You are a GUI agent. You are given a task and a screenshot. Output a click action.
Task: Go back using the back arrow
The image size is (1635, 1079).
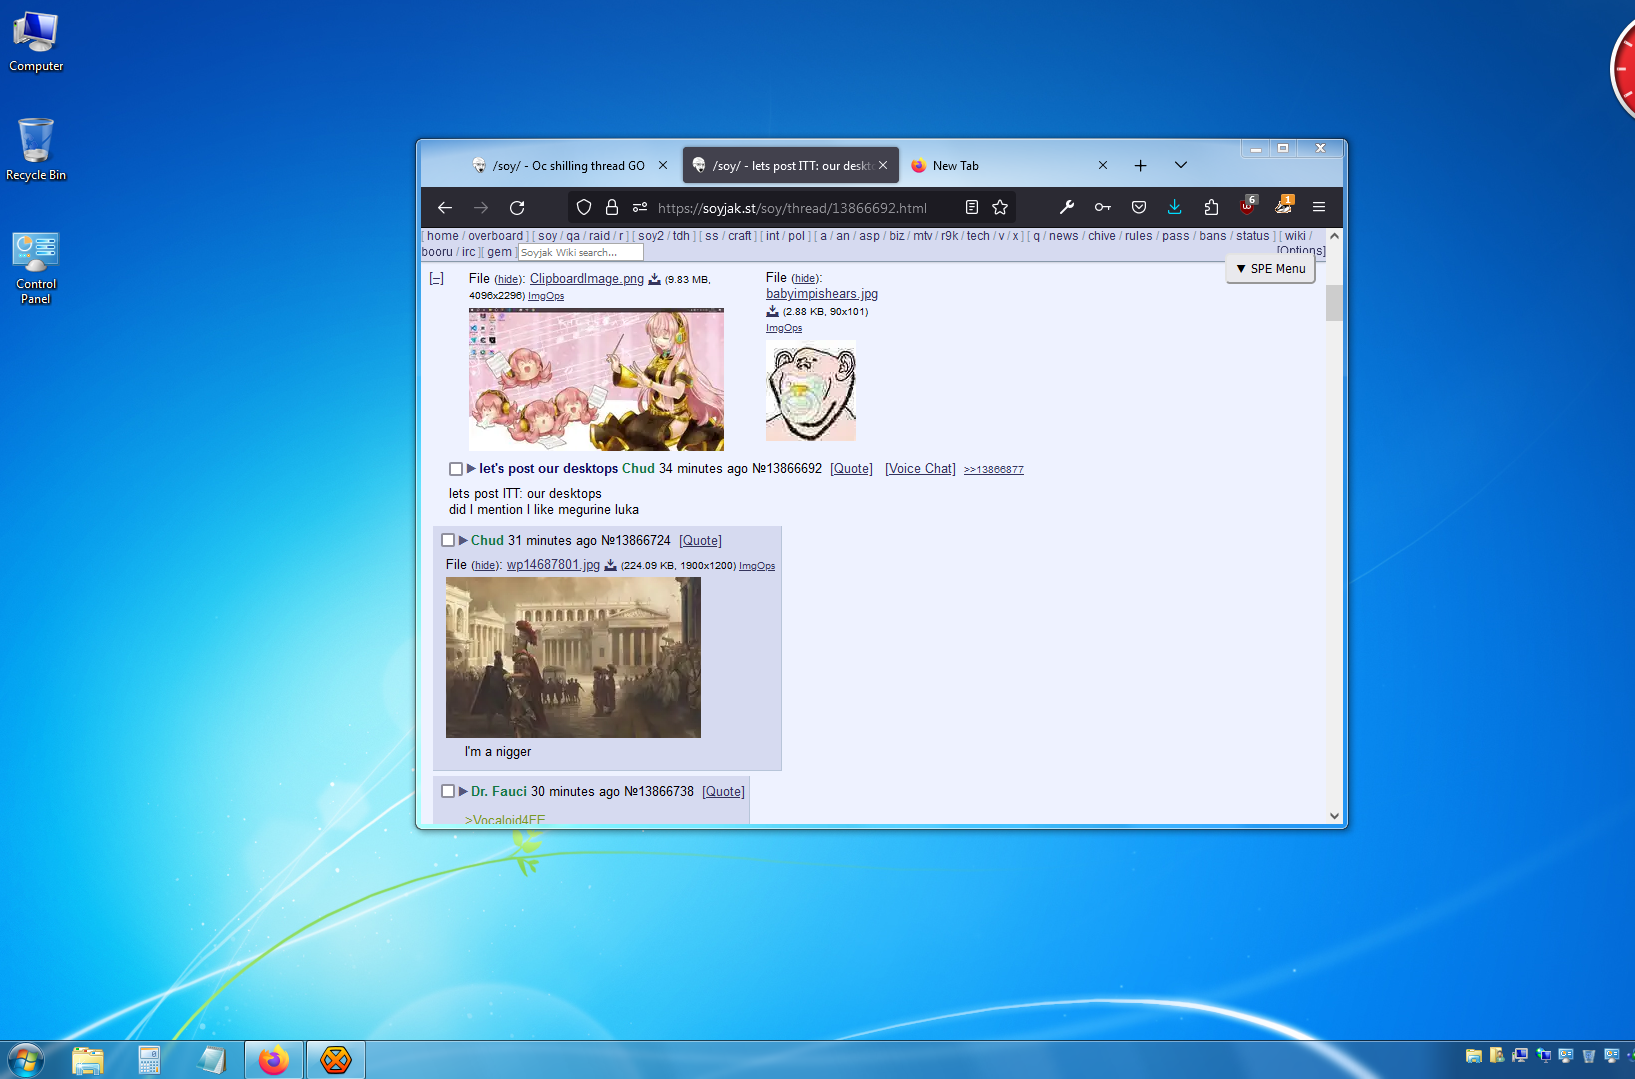pyautogui.click(x=445, y=208)
